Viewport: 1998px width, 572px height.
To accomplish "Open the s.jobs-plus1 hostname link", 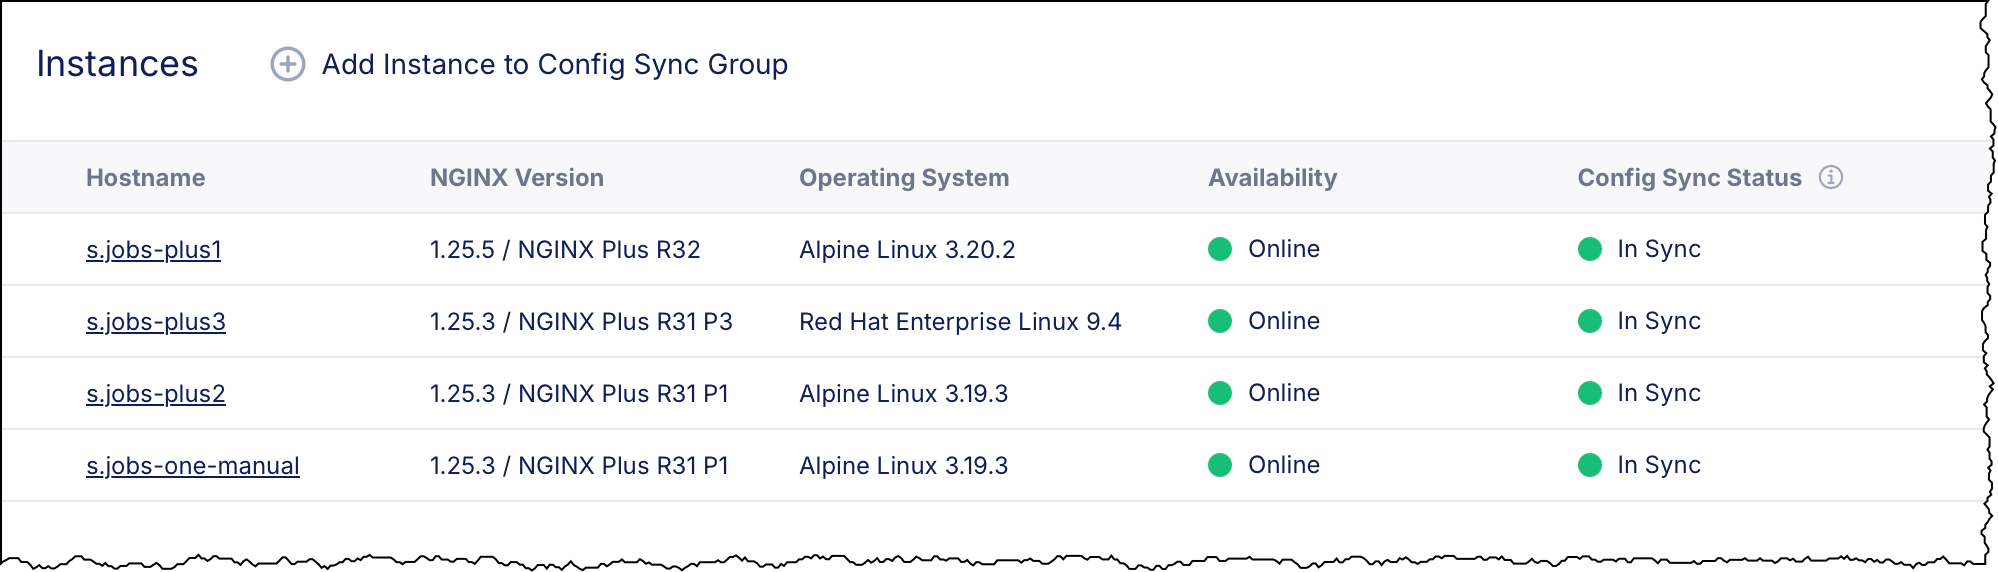I will (154, 250).
